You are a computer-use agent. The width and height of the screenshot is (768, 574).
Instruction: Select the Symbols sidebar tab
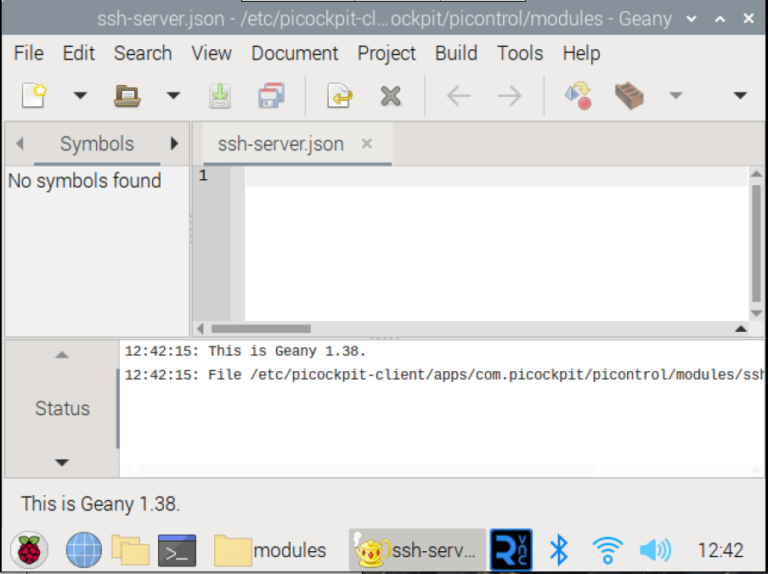point(97,144)
